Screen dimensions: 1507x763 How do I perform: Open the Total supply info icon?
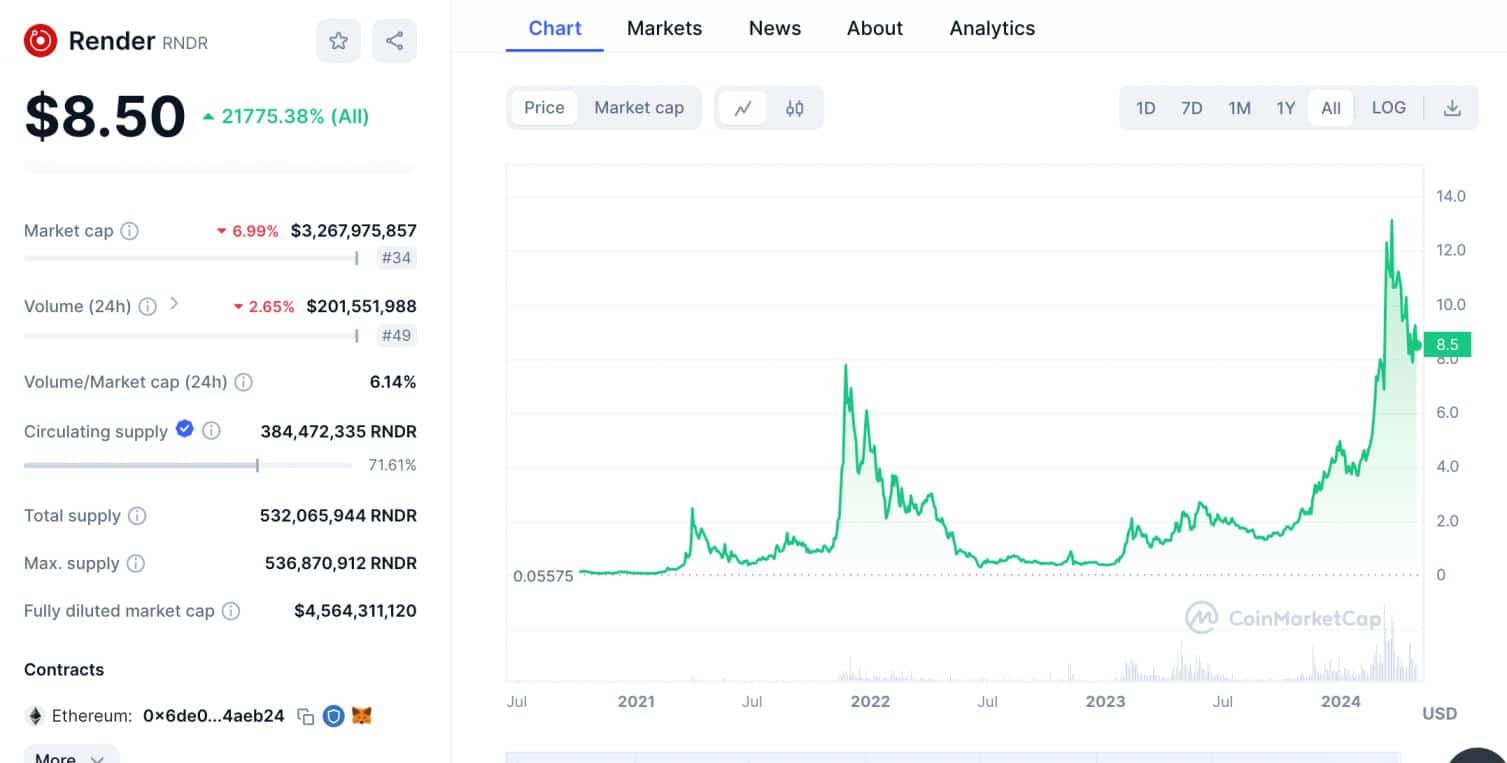pyautogui.click(x=137, y=516)
